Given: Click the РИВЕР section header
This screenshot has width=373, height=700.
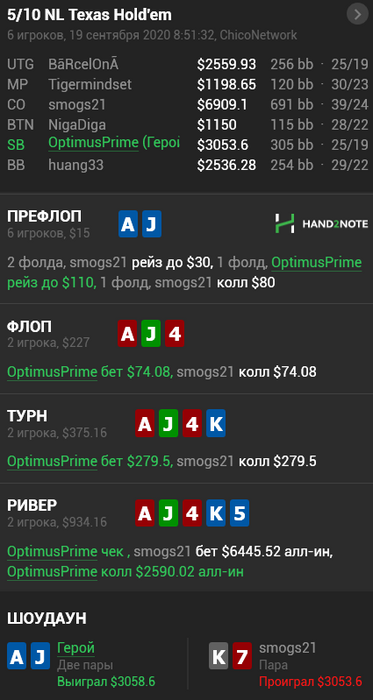Looking at the screenshot, I should (32, 505).
